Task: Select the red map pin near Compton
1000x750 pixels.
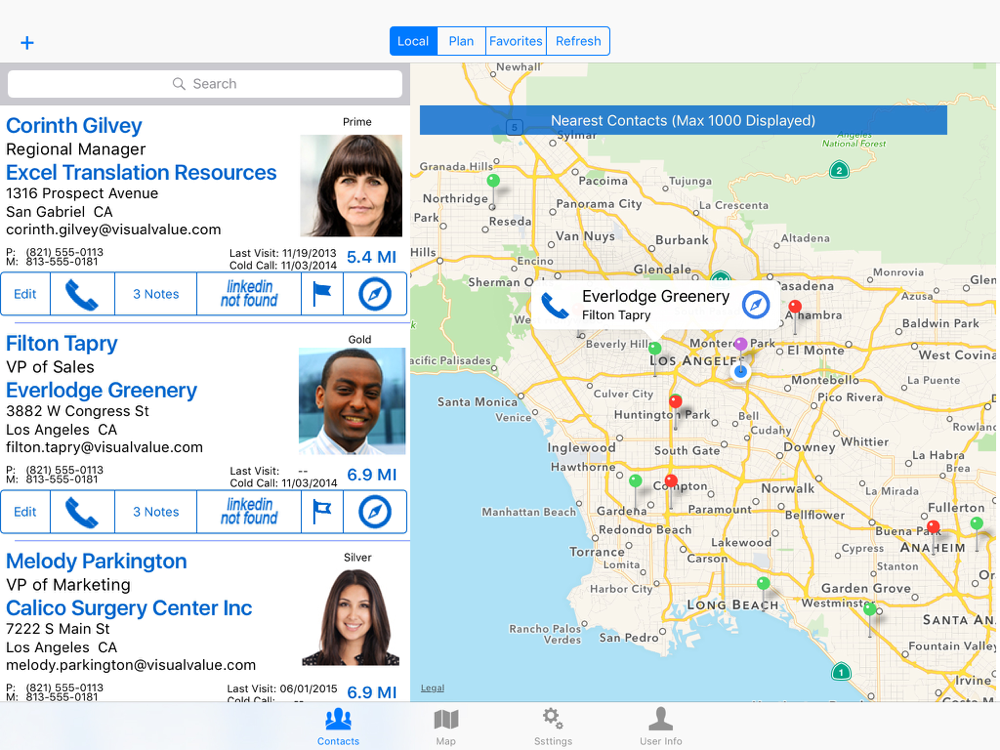Action: point(671,480)
